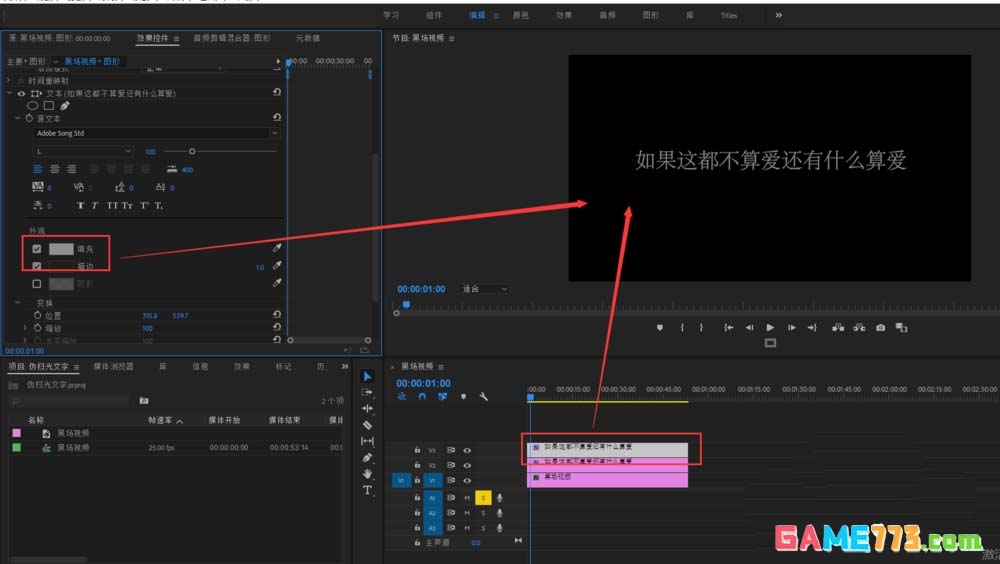Open timeline display settings wrench
The image size is (1000, 564).
click(x=483, y=396)
